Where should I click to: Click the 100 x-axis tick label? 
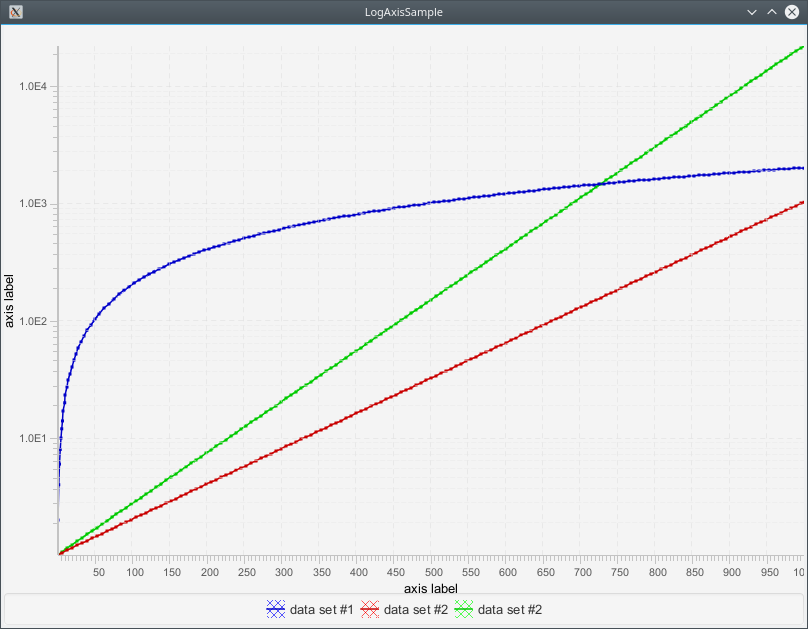(136, 572)
